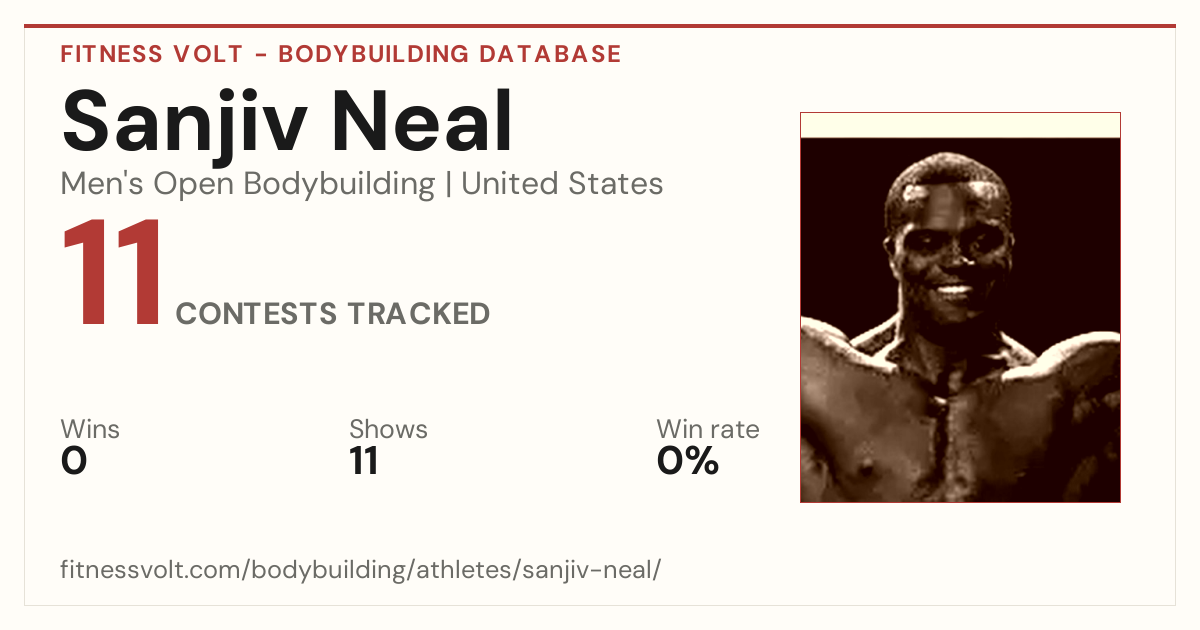Click the Shows value 11
This screenshot has width=1200, height=630.
click(364, 461)
